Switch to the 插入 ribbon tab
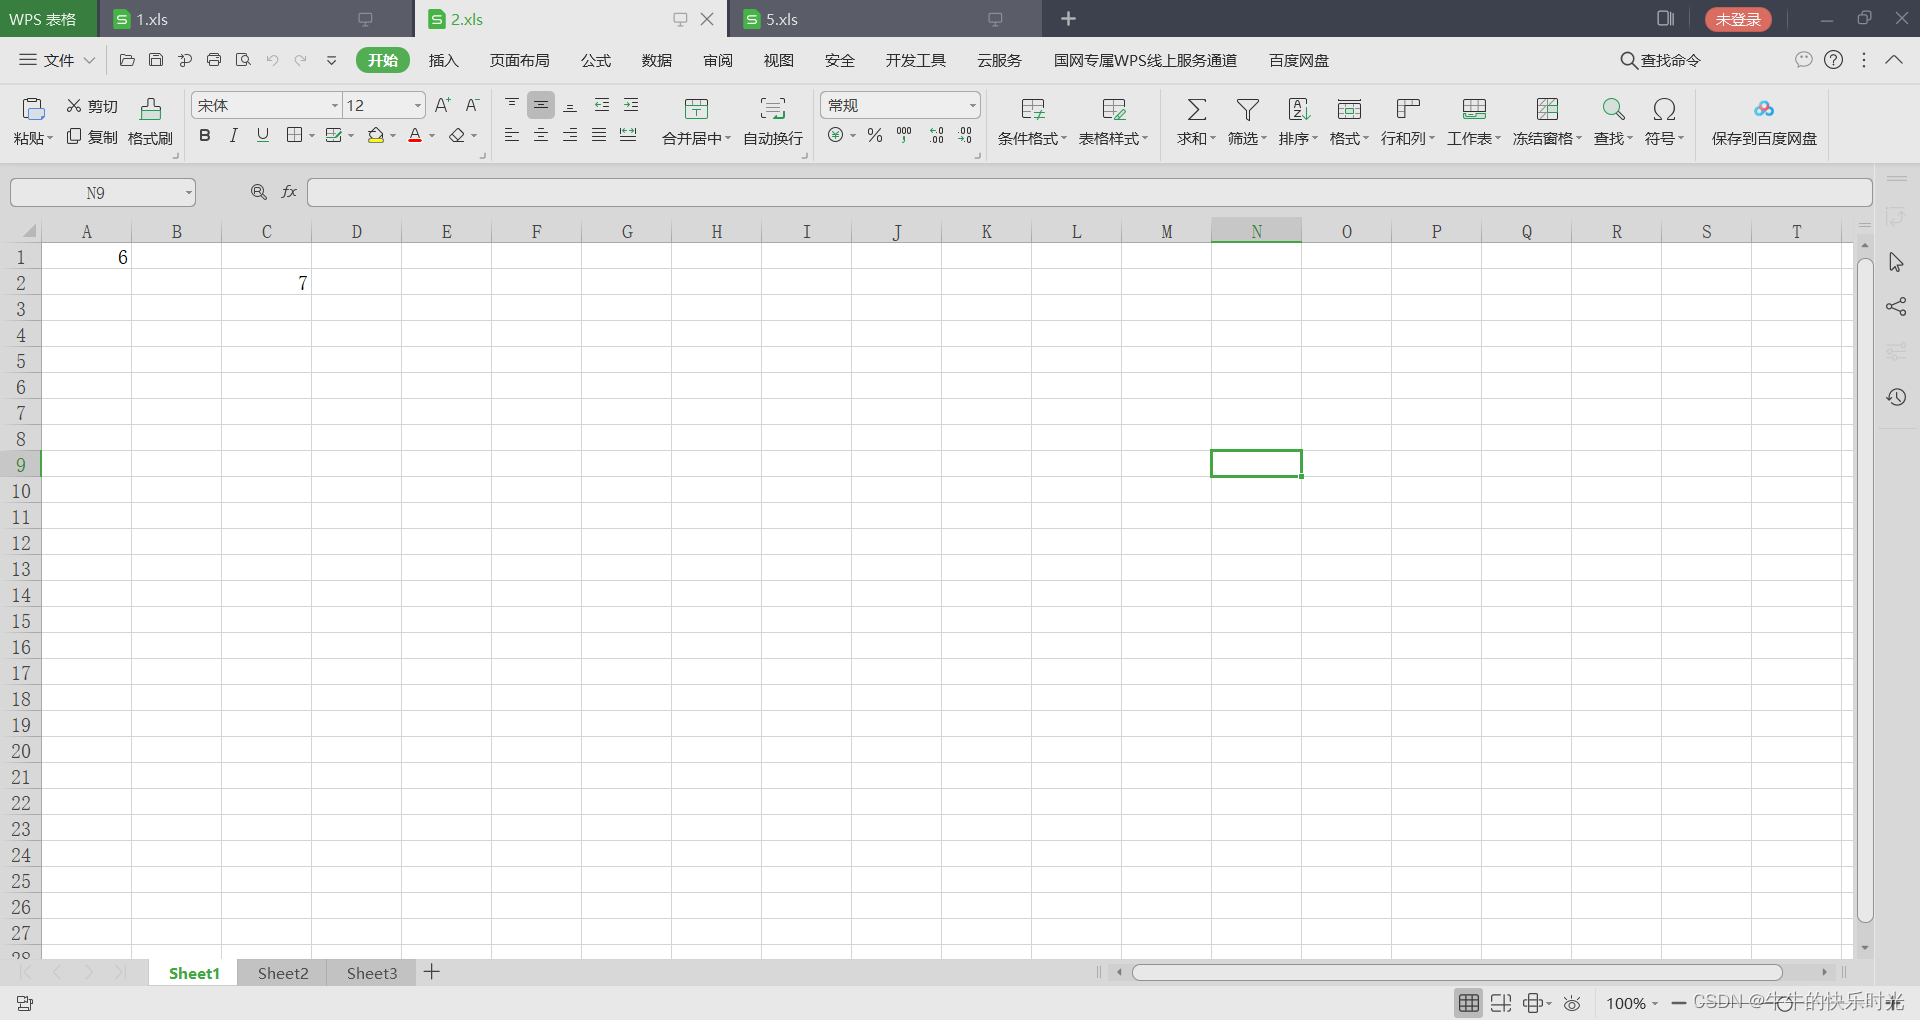The image size is (1920, 1020). (x=443, y=60)
